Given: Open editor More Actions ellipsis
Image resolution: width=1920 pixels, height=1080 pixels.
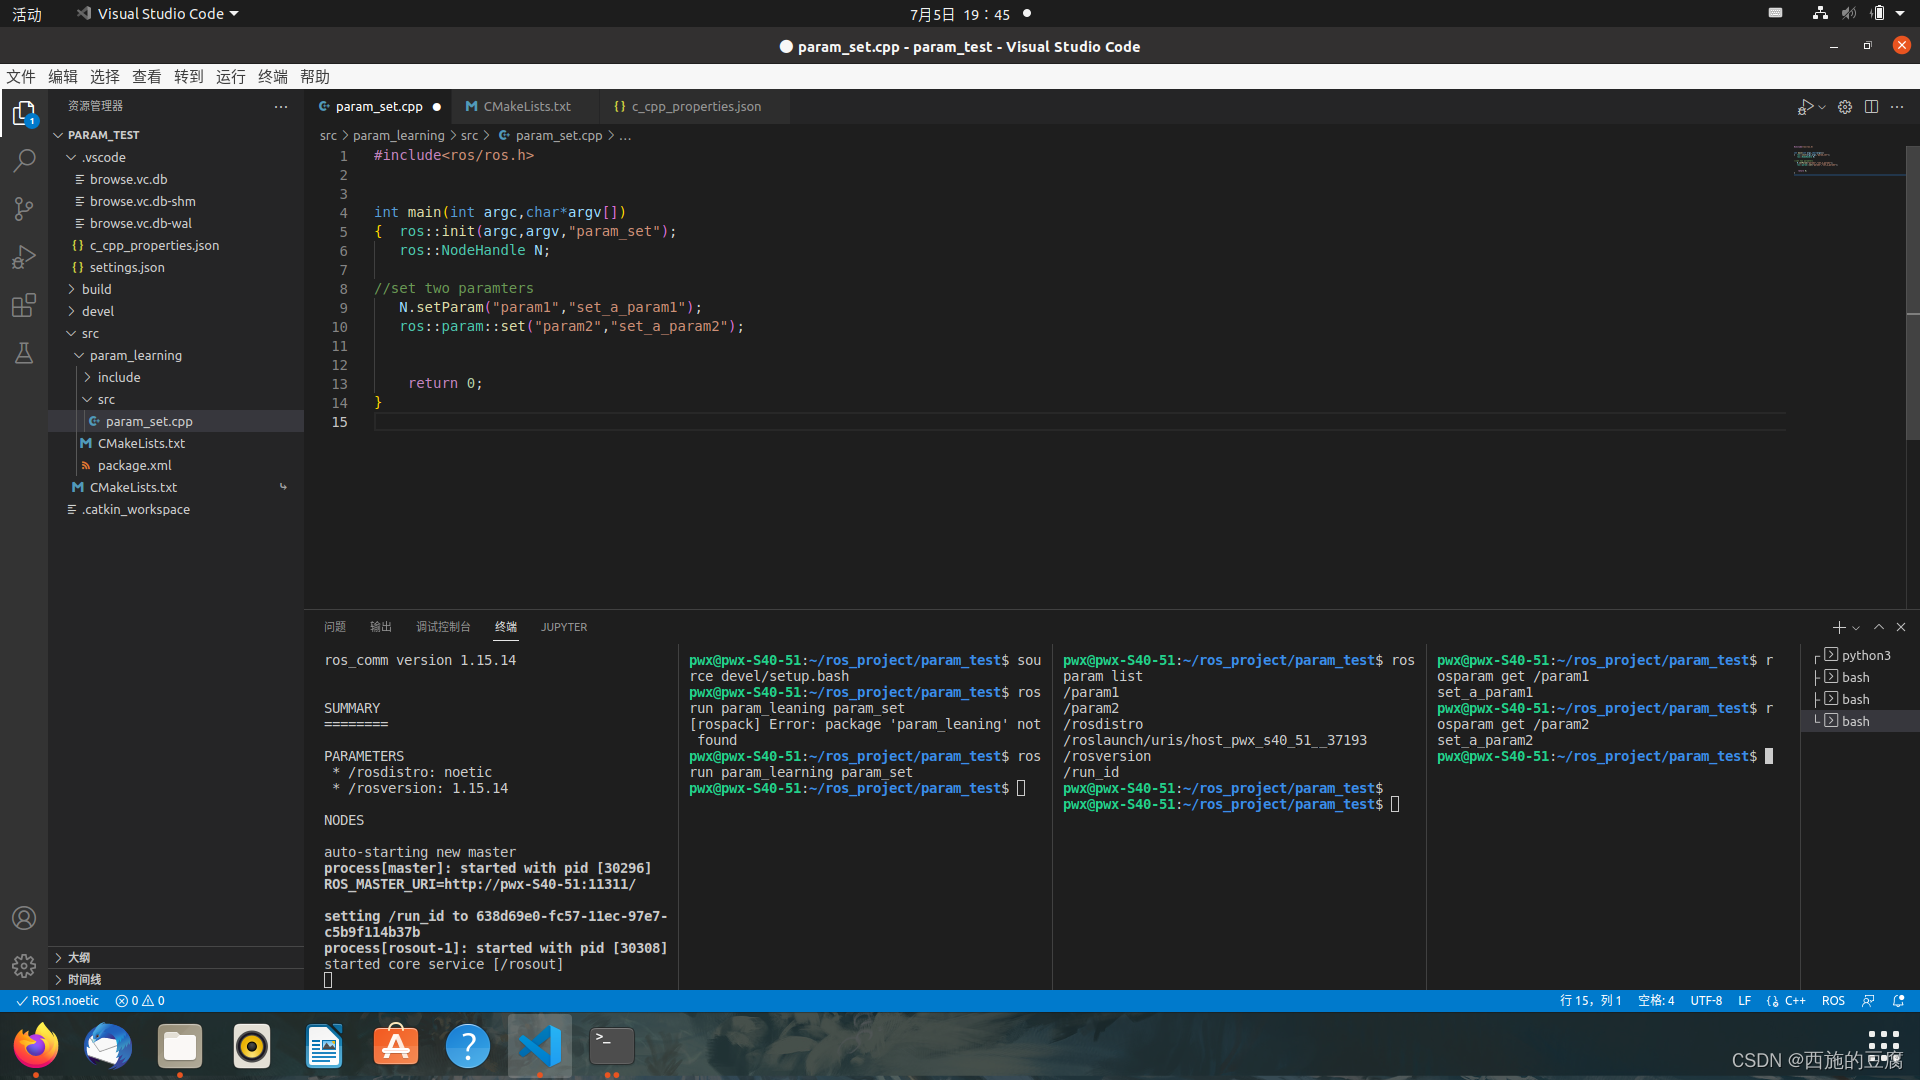Looking at the screenshot, I should click(x=1897, y=107).
